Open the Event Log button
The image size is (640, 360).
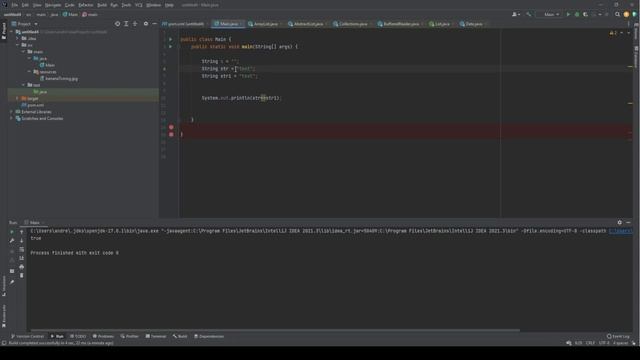(618, 336)
